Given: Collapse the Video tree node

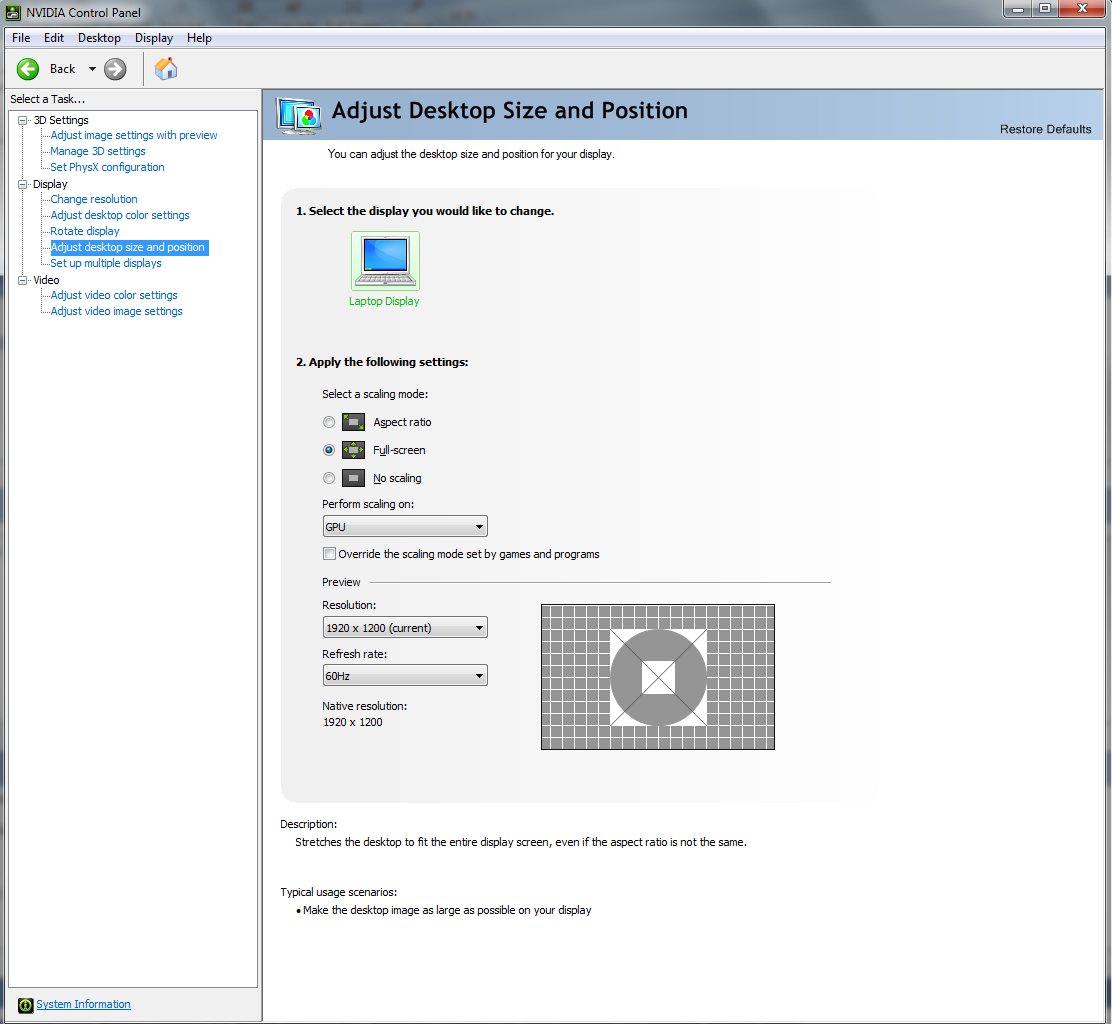Looking at the screenshot, I should [23, 280].
